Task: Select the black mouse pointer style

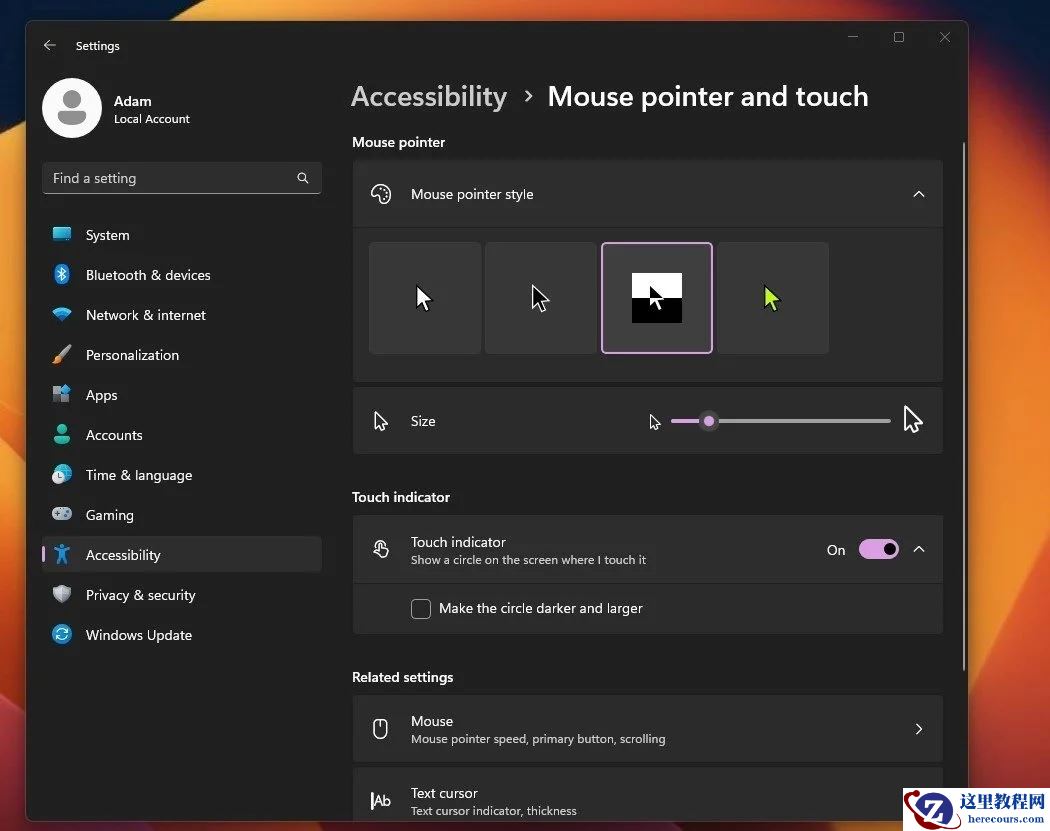Action: [541, 298]
